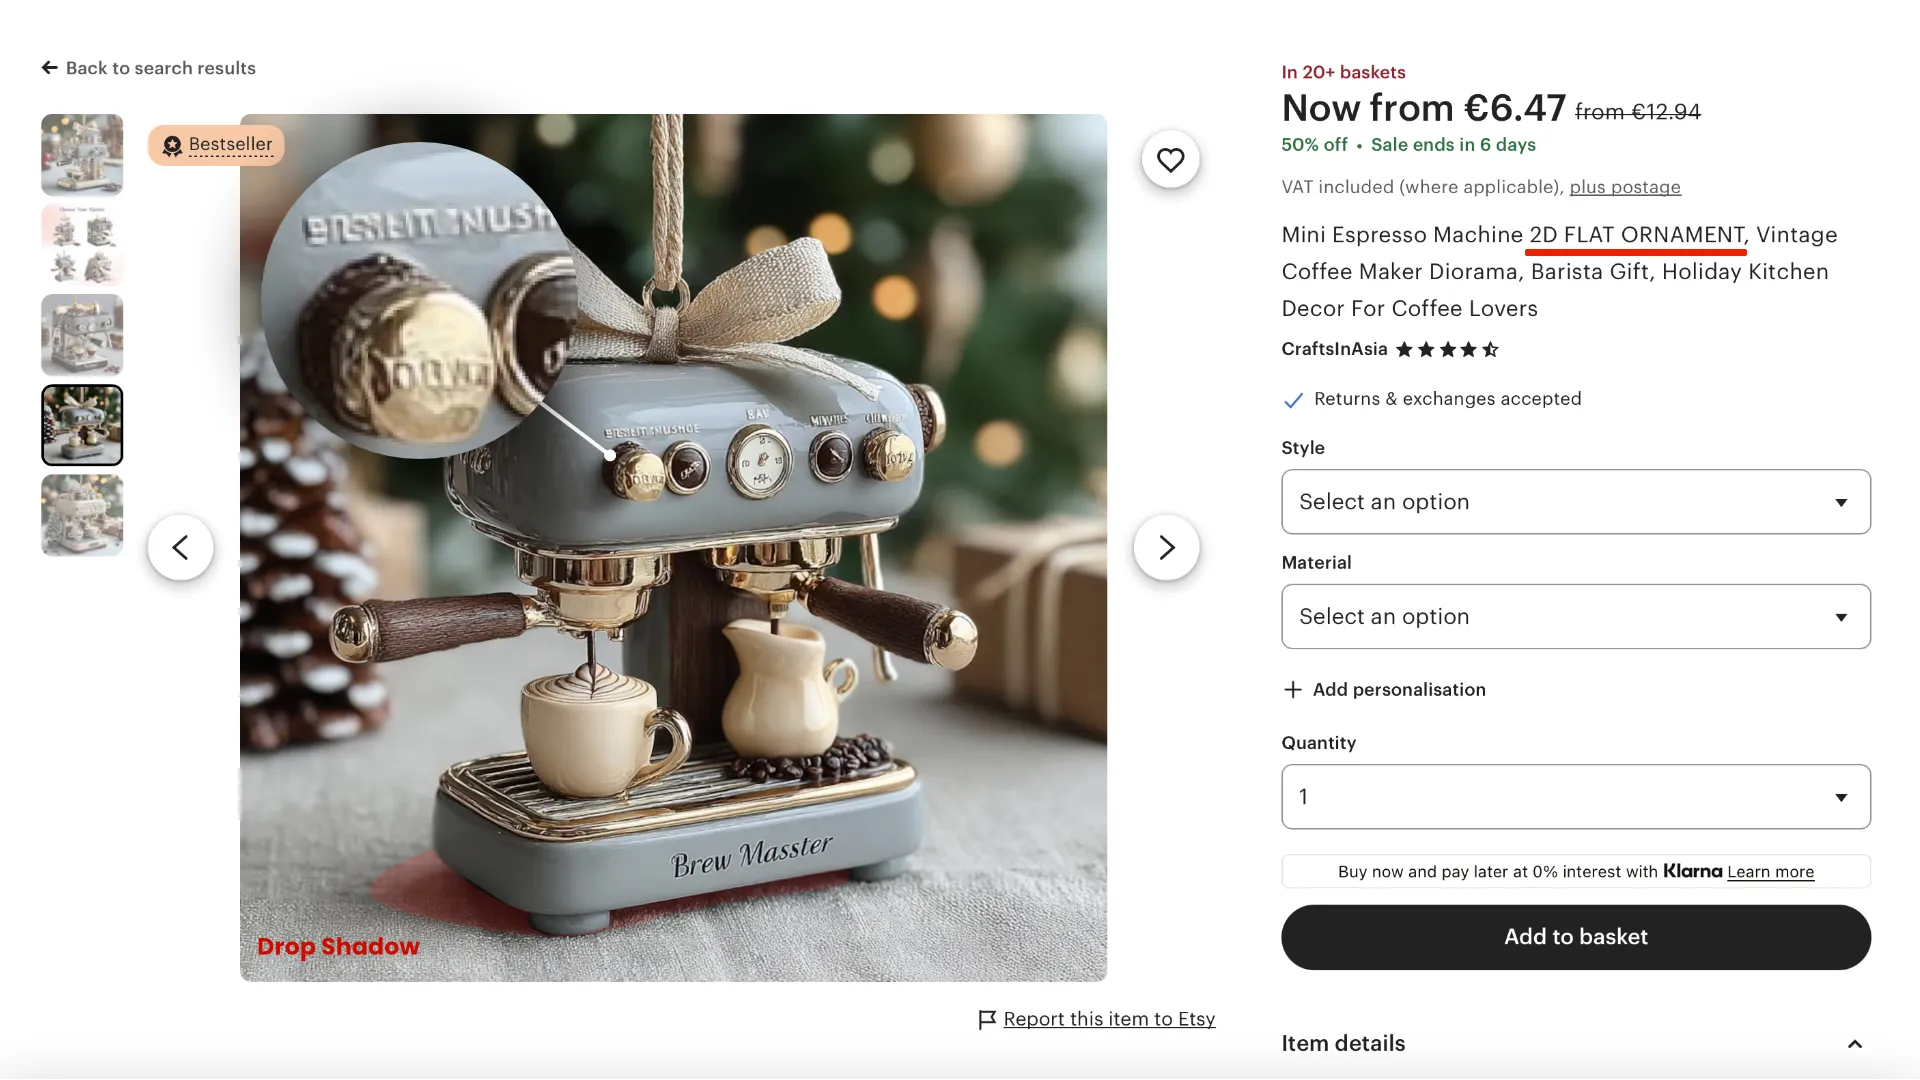Collapse the Item details section chevron
Screen dimensions: 1920x1080
[1854, 1044]
